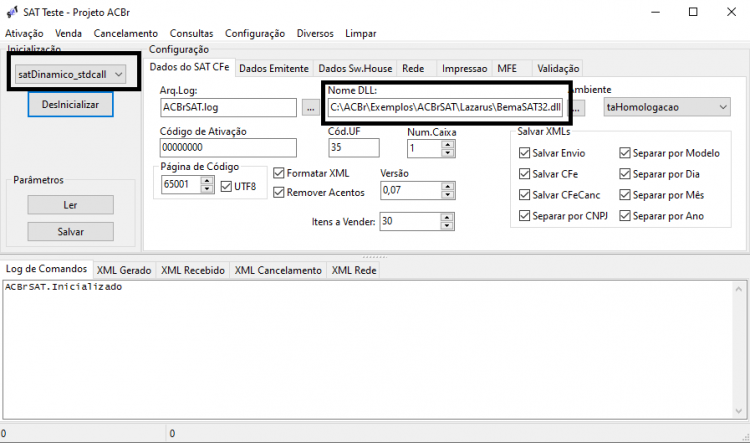Click the Salvar parameters button
The width and height of the screenshot is (750, 443).
click(70, 232)
